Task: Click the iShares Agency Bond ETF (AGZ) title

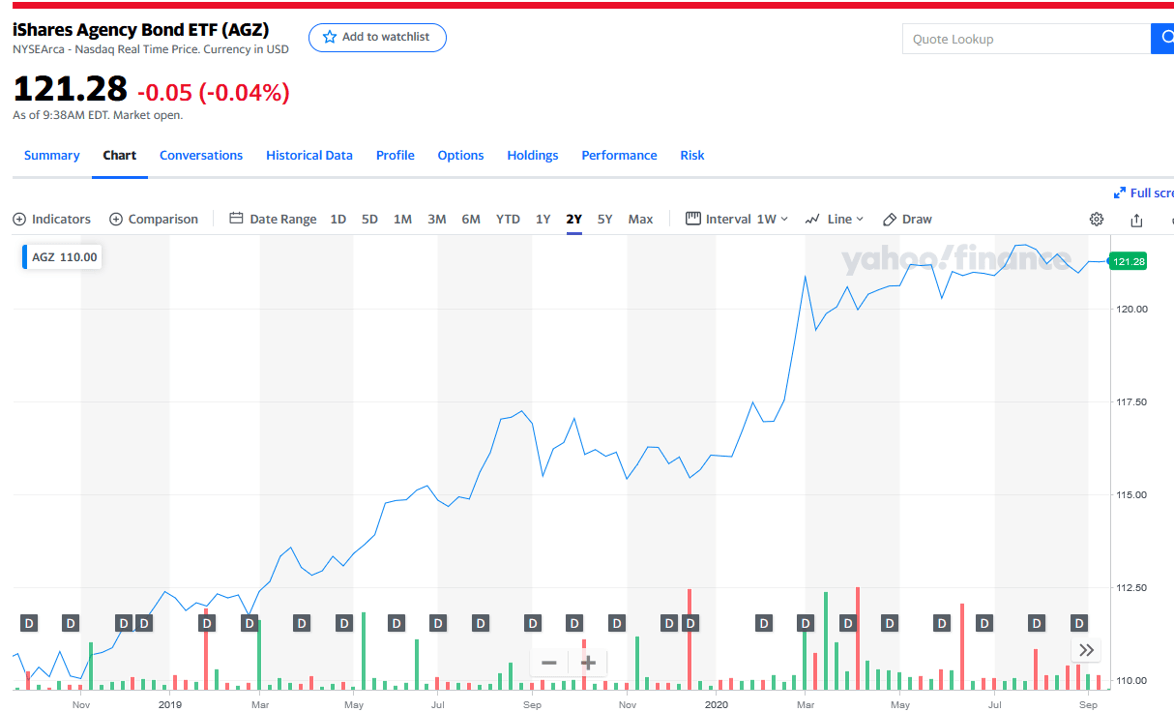Action: 141,30
